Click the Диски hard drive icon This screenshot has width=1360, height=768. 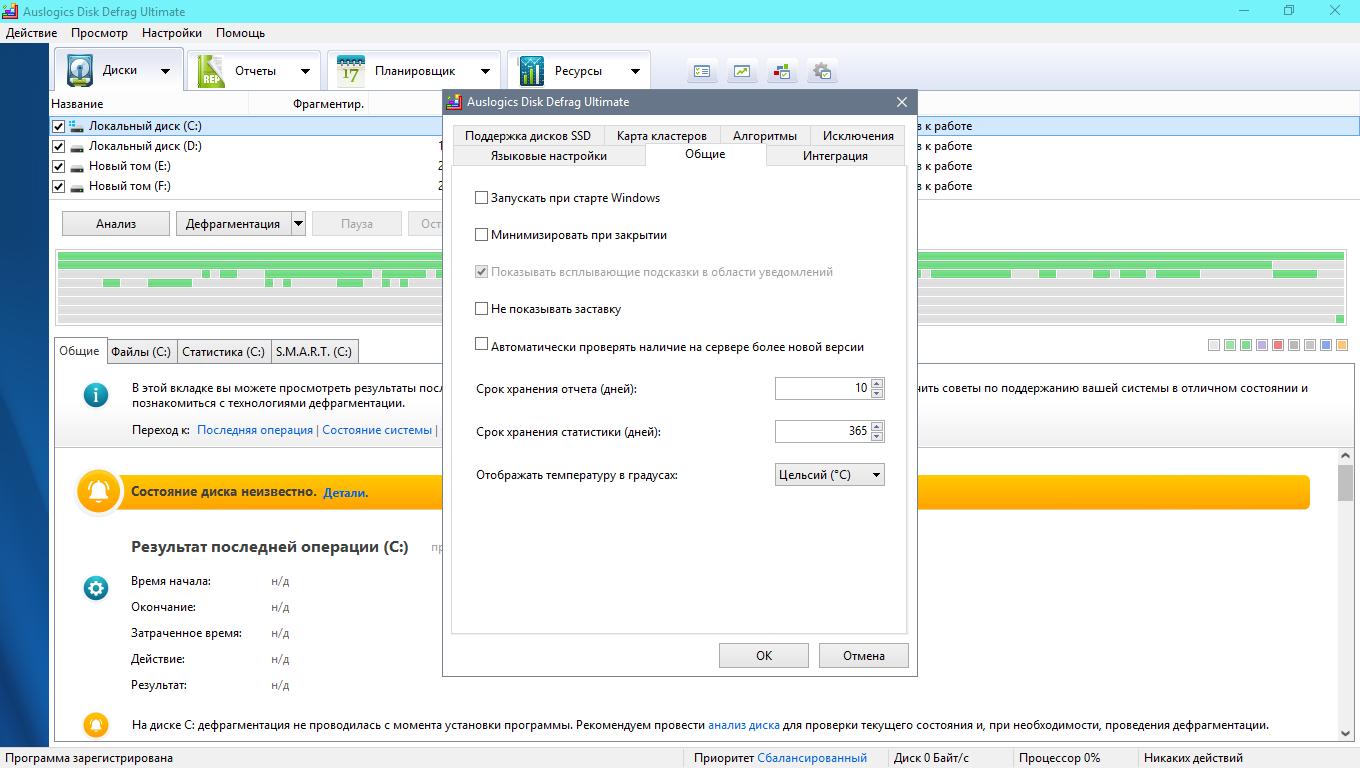tap(79, 71)
